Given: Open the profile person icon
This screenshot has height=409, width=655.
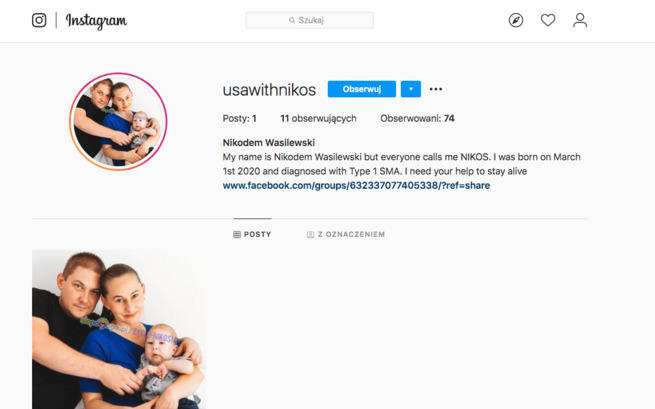Looking at the screenshot, I should [x=580, y=20].
